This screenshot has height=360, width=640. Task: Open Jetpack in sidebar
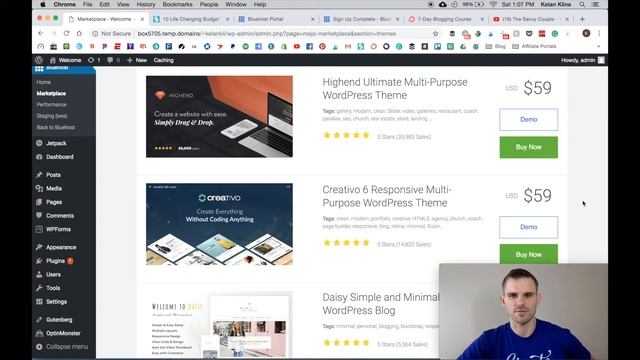56,143
